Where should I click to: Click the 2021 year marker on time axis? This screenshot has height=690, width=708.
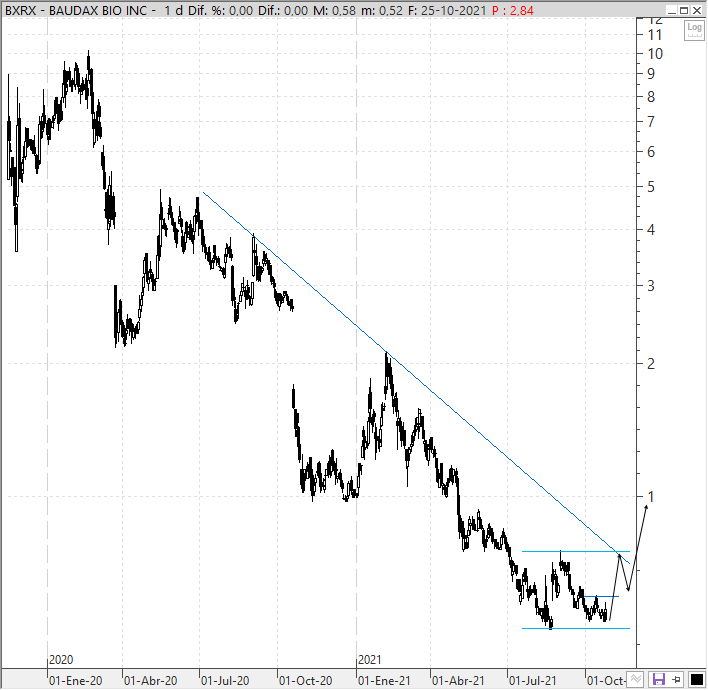[370, 660]
